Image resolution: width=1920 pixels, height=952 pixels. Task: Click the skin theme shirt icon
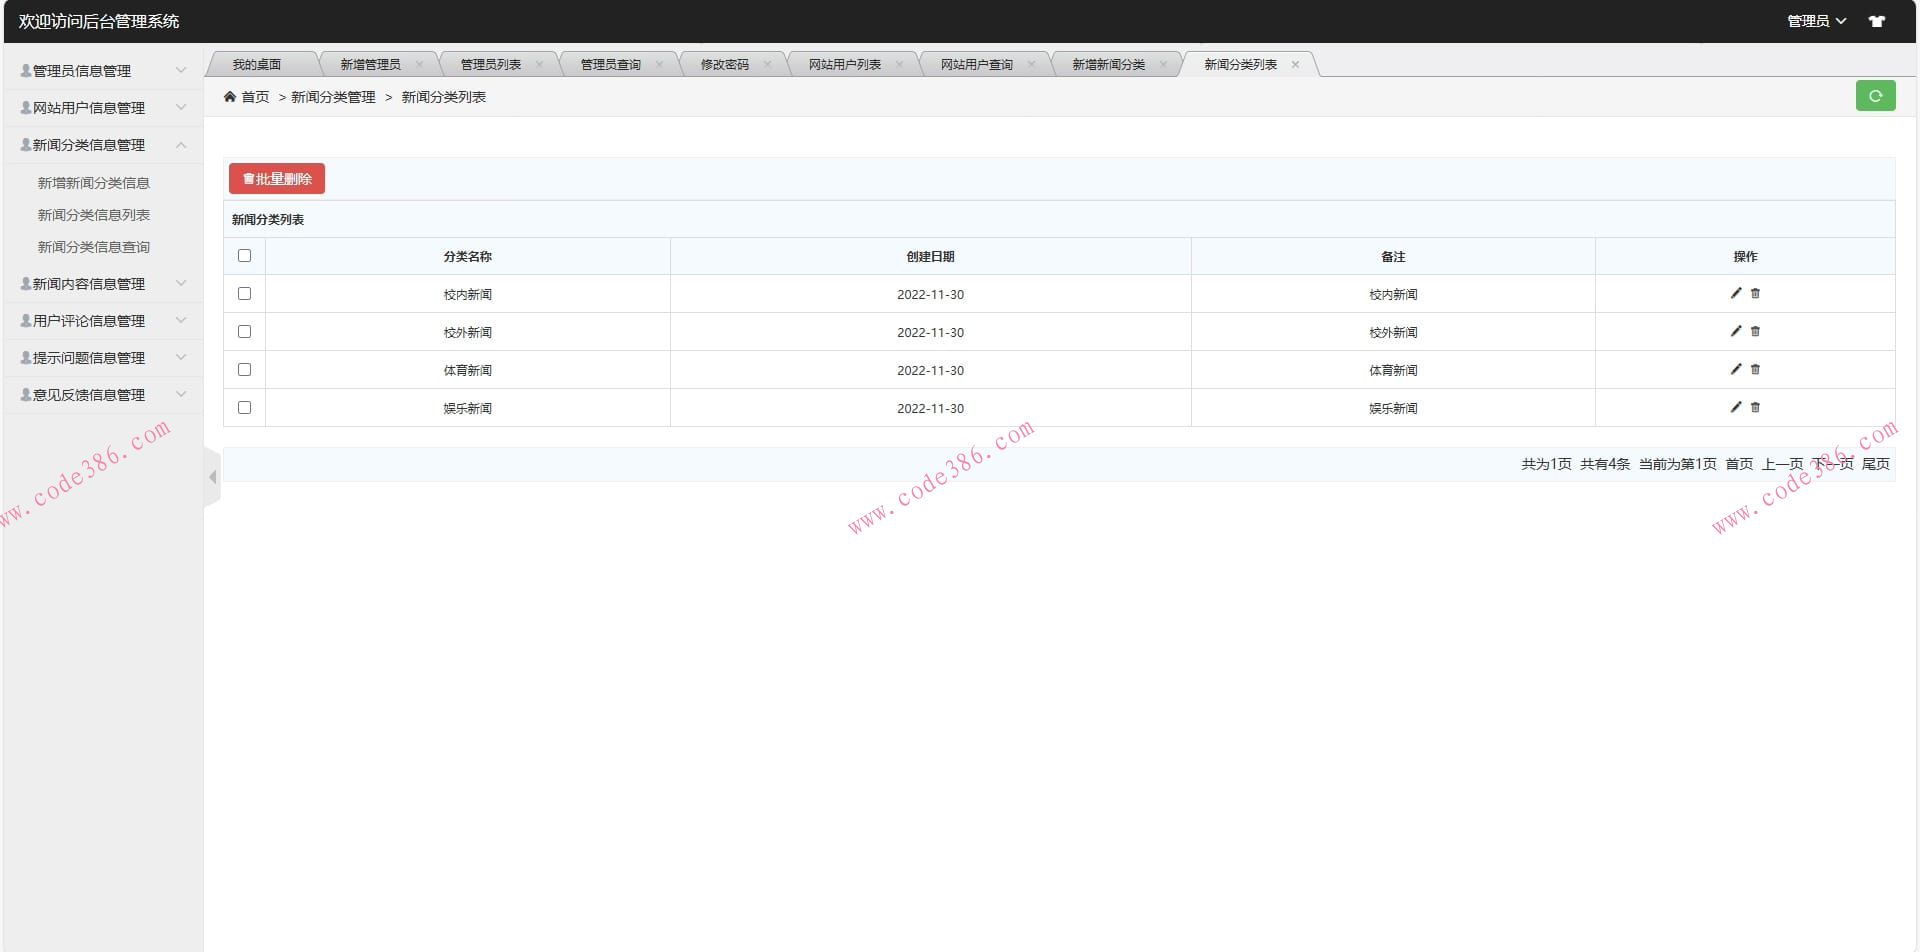[x=1877, y=21]
